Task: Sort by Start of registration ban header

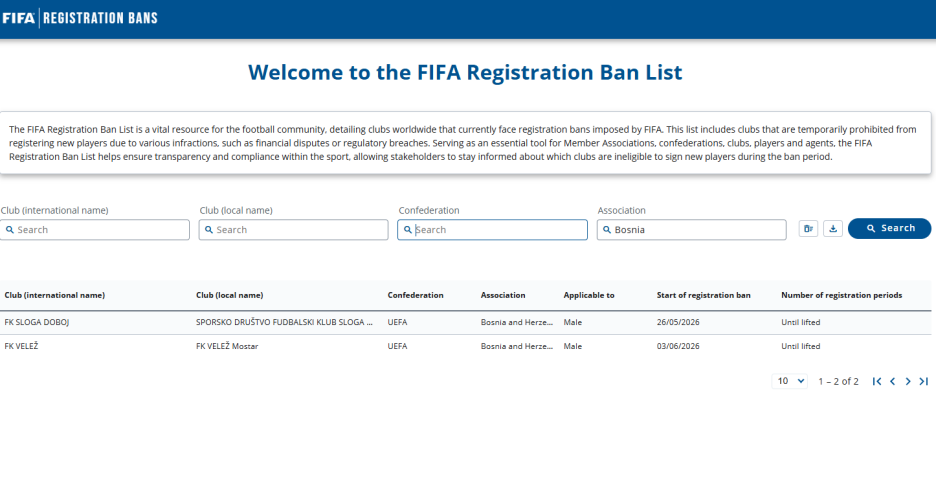Action: 703,295
